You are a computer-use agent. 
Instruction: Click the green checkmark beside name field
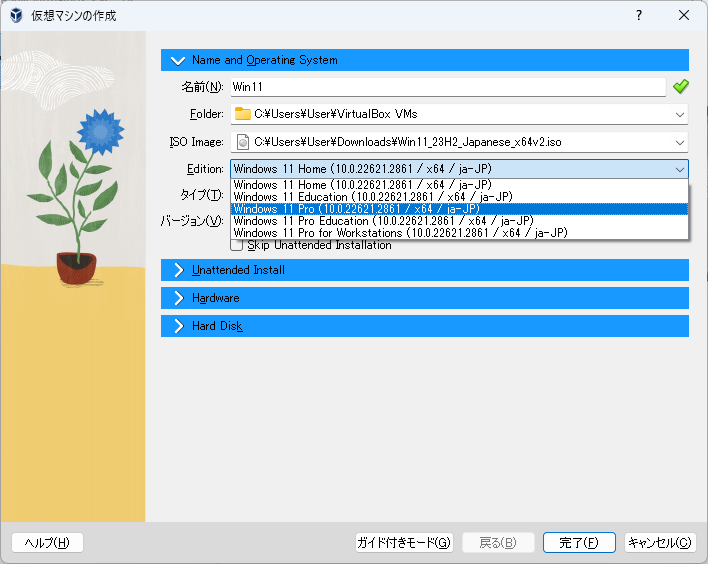(680, 86)
